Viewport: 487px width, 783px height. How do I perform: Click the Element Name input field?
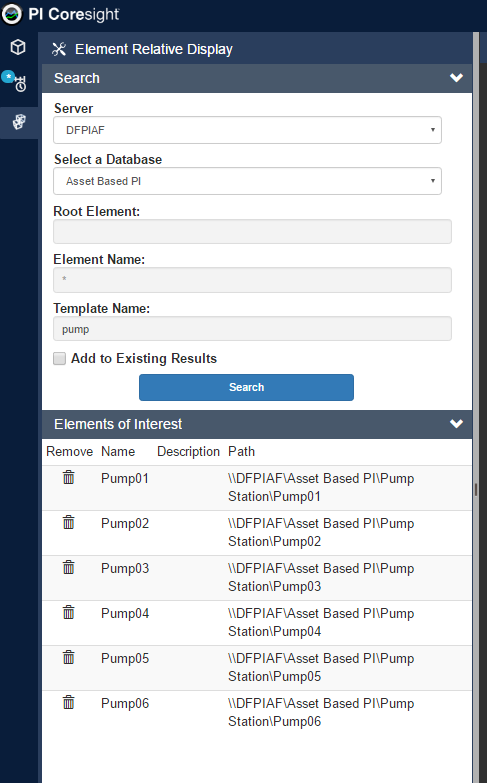pos(252,280)
